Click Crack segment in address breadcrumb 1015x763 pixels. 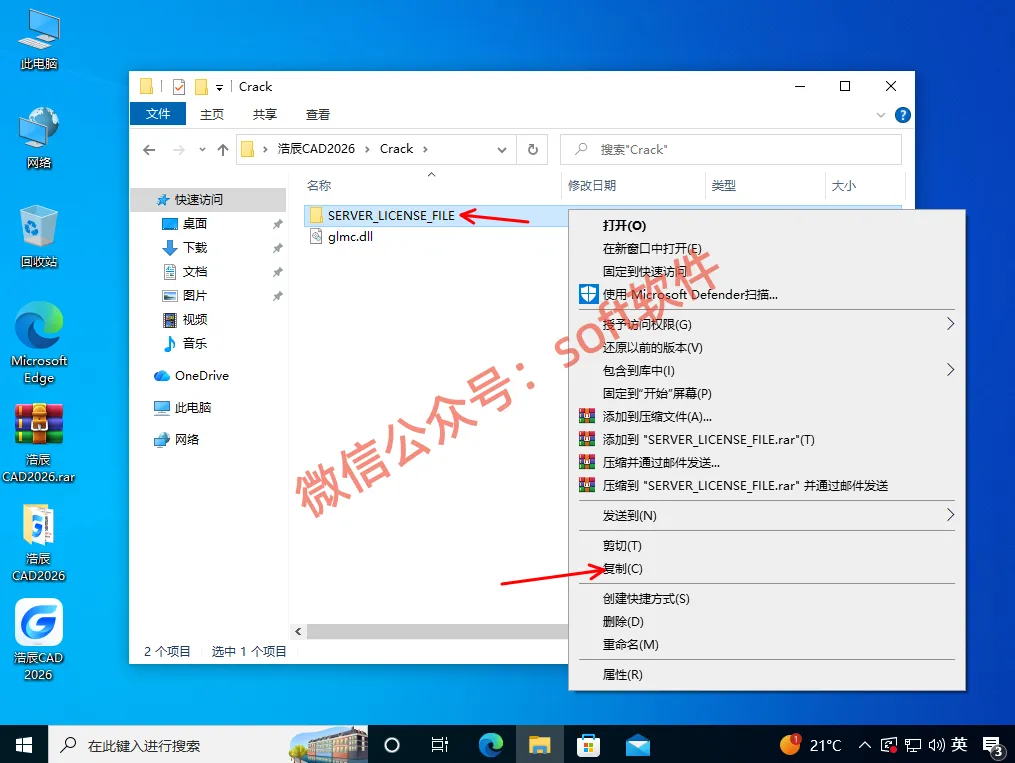click(x=396, y=149)
